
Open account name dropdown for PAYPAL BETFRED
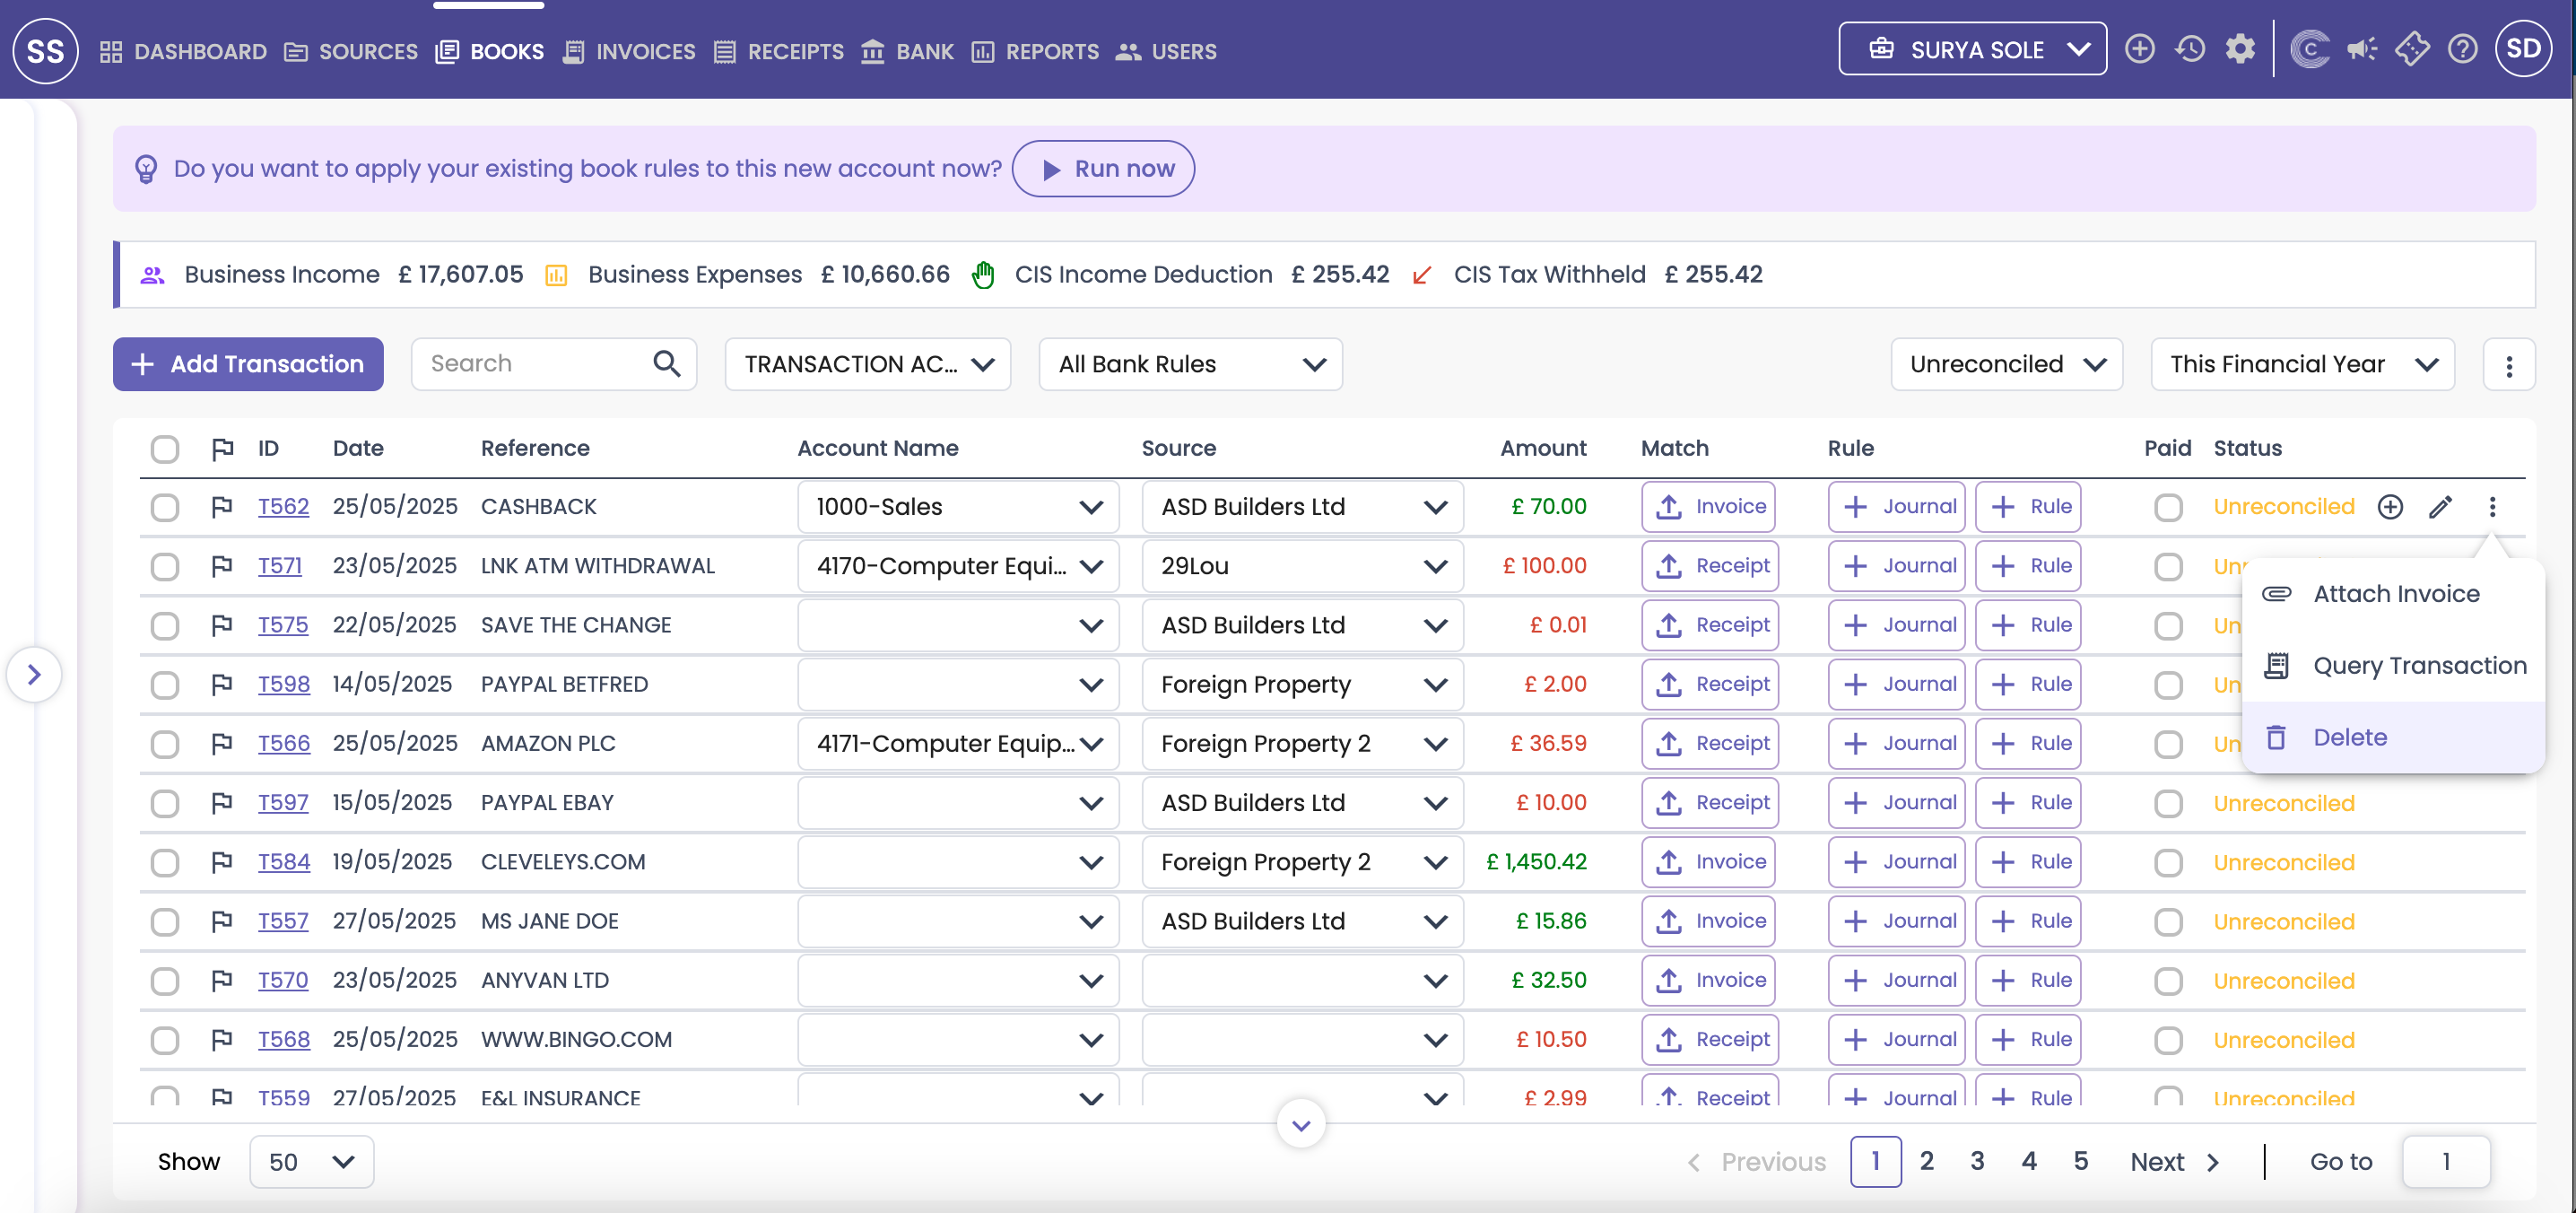pos(957,685)
